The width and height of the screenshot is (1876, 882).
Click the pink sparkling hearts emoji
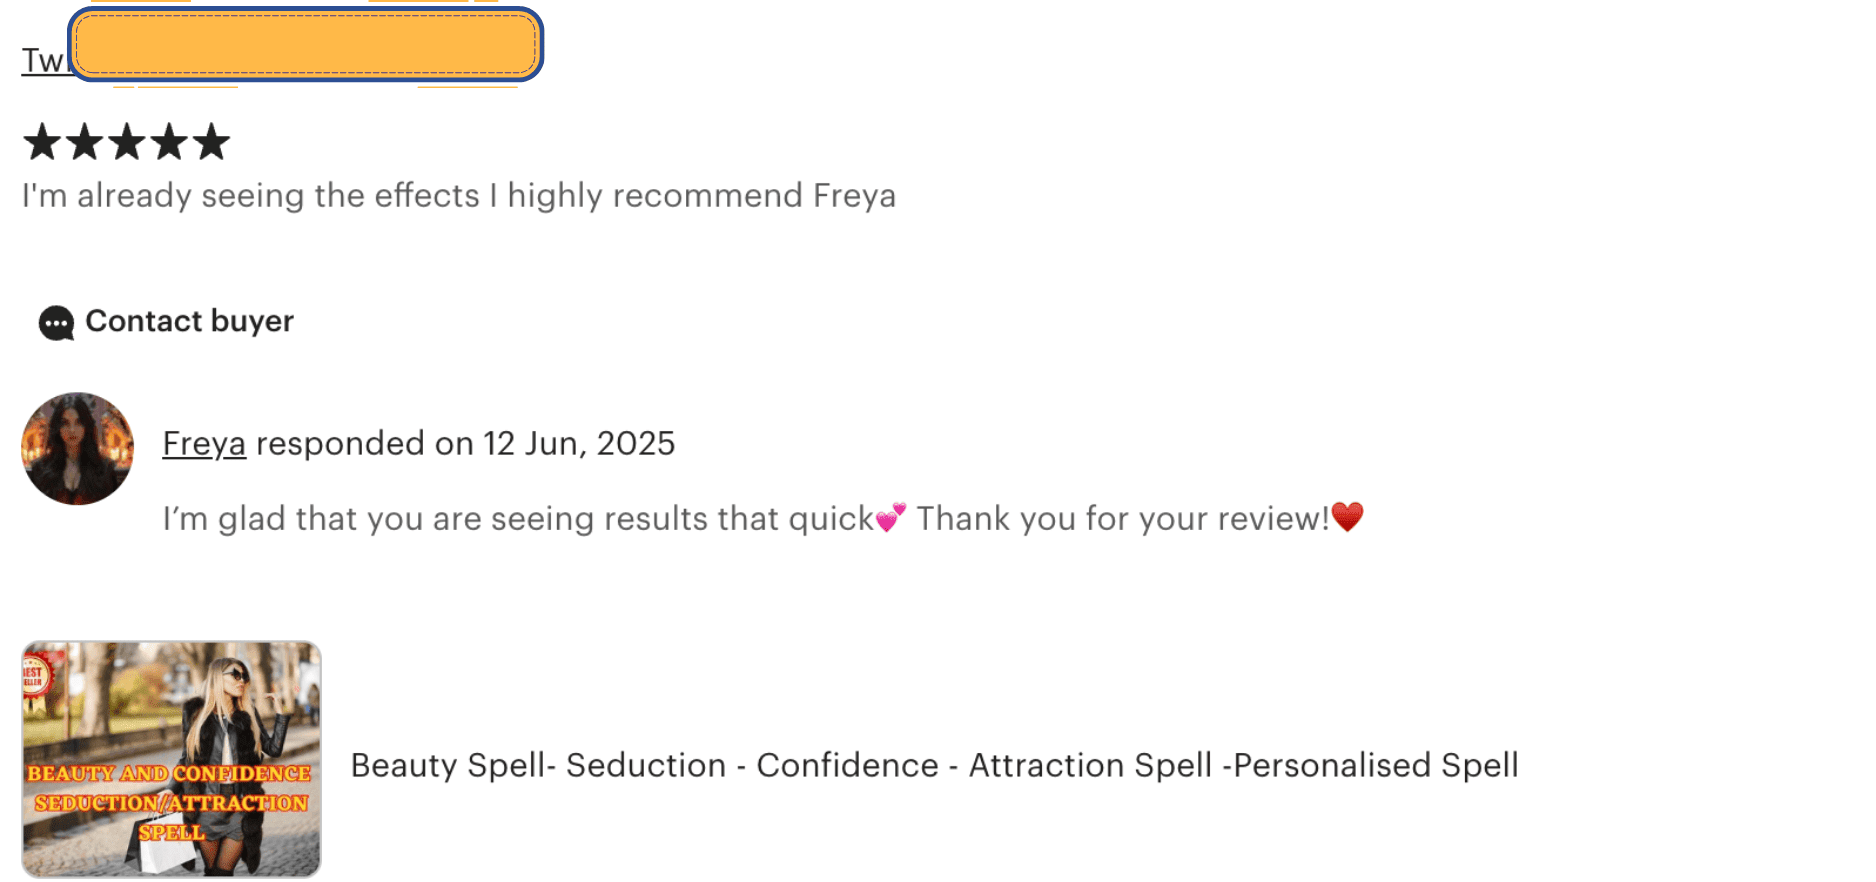coord(890,517)
